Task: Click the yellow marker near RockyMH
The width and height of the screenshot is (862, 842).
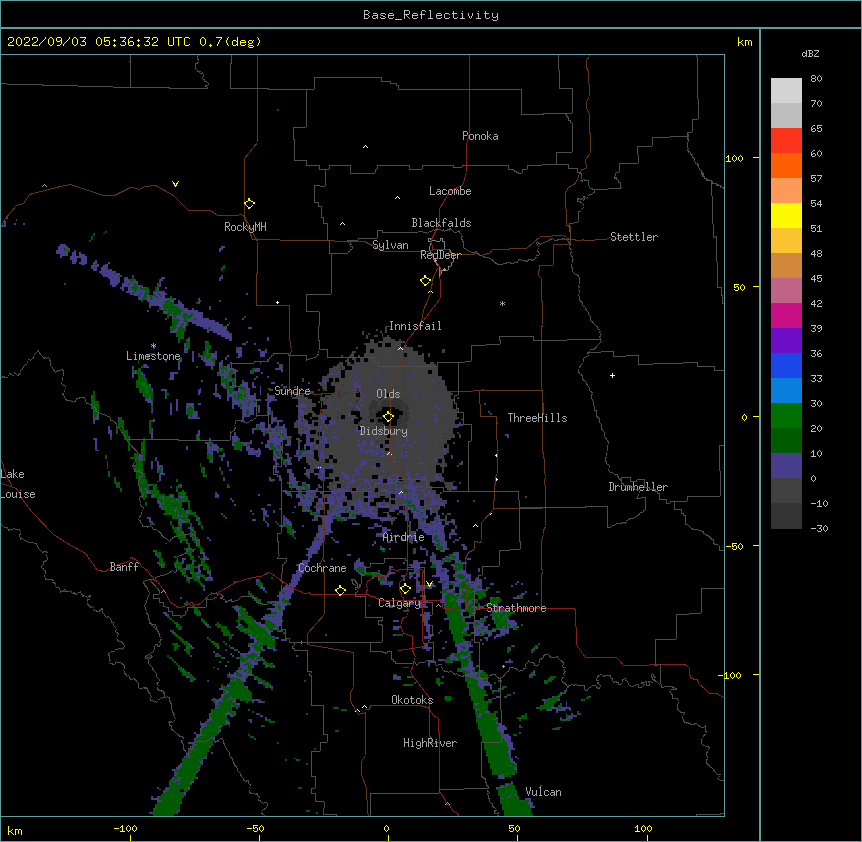Action: click(249, 204)
